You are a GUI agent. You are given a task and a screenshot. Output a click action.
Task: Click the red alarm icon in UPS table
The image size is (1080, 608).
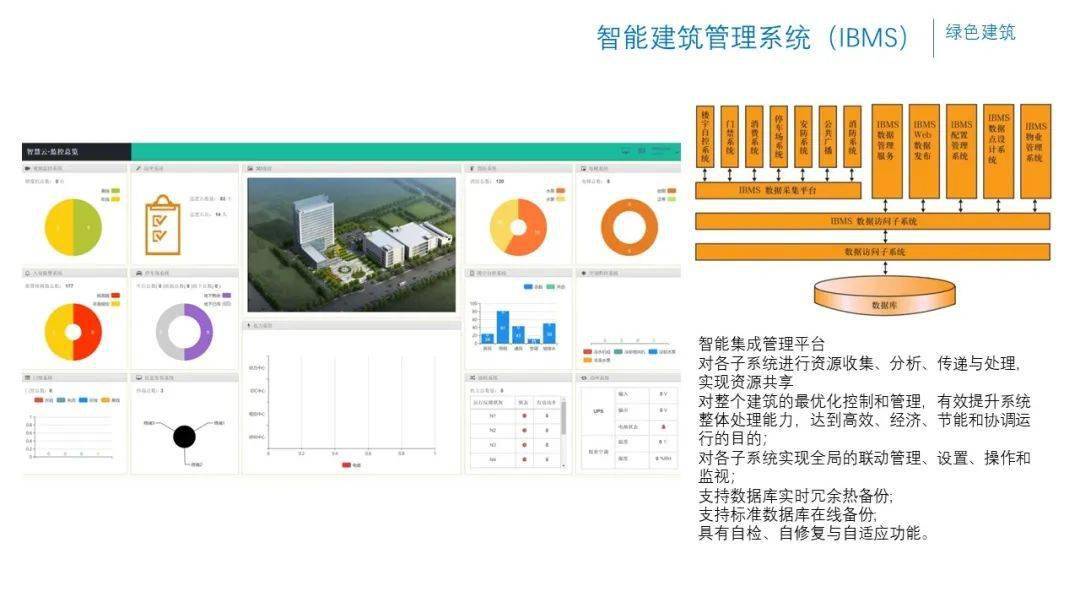coord(662,425)
